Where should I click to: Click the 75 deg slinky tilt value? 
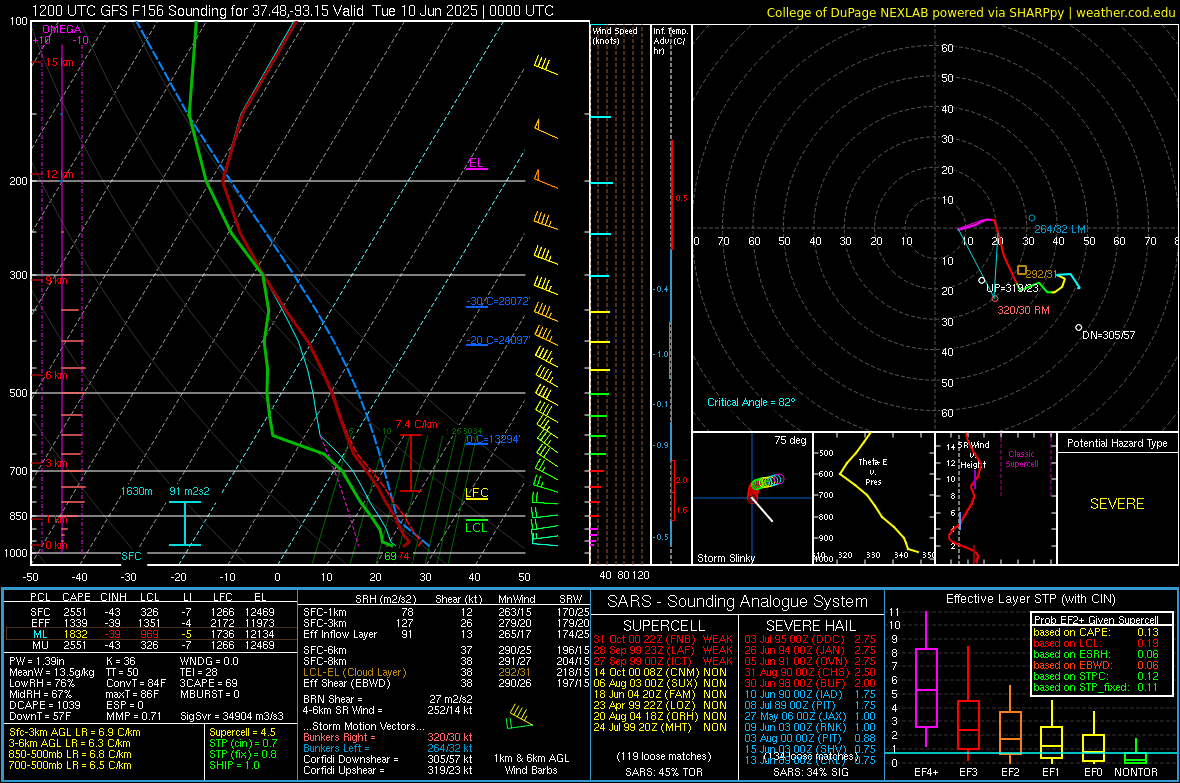coord(790,440)
